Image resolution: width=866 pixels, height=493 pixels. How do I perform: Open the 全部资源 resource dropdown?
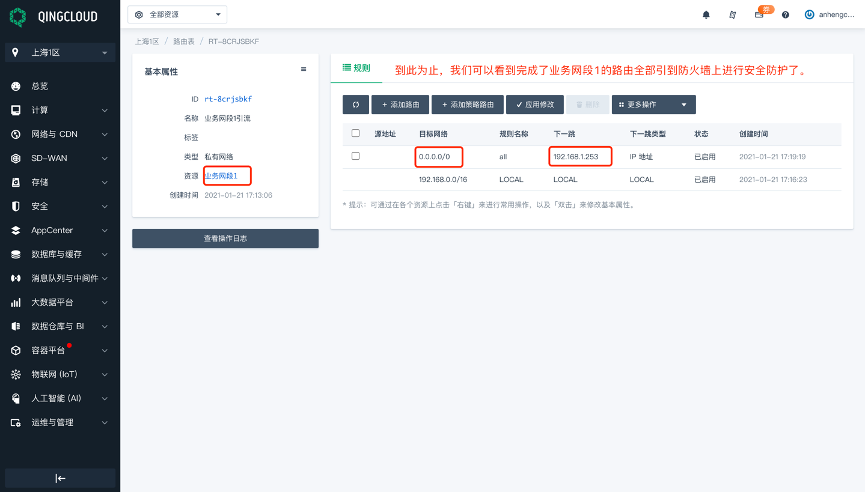pyautogui.click(x=178, y=15)
